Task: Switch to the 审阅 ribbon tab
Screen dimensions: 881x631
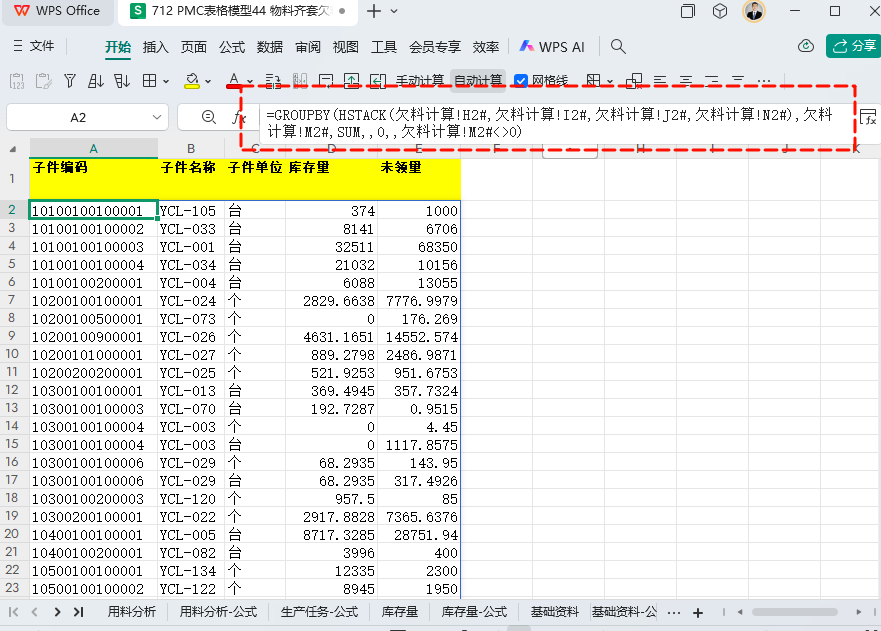Action: click(308, 47)
